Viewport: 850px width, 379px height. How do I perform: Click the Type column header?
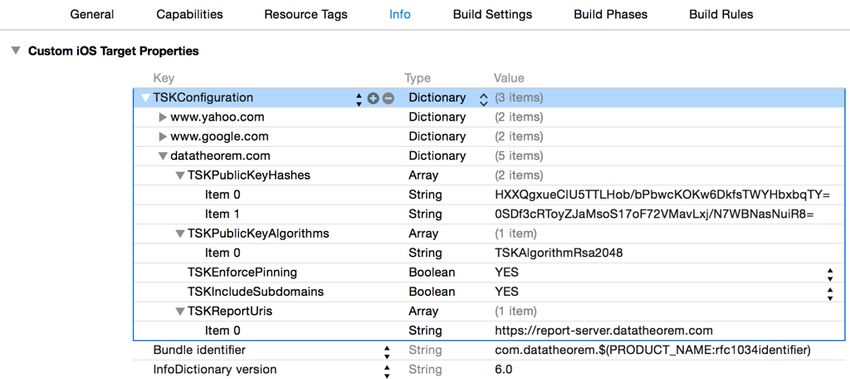[x=417, y=79]
